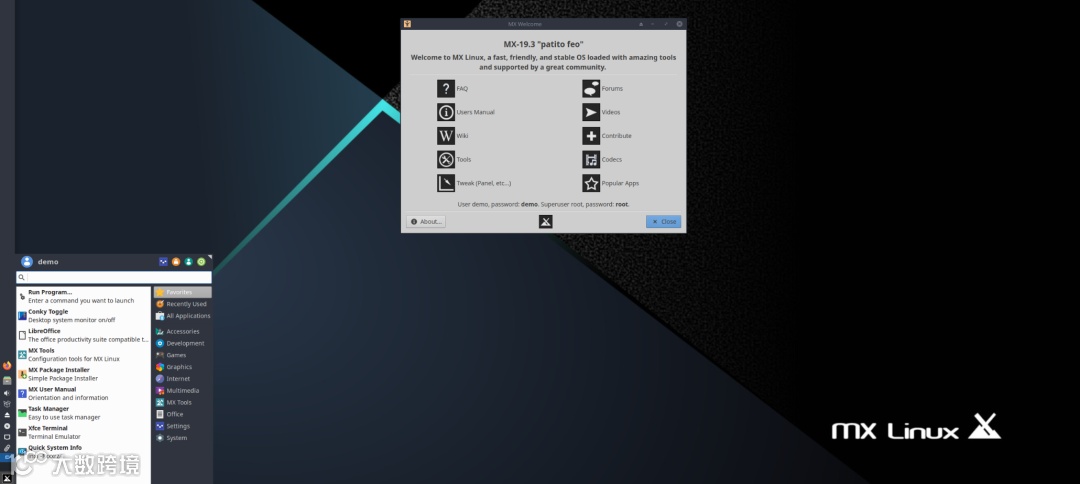
Task: Select the Accessories category
Action: point(183,331)
